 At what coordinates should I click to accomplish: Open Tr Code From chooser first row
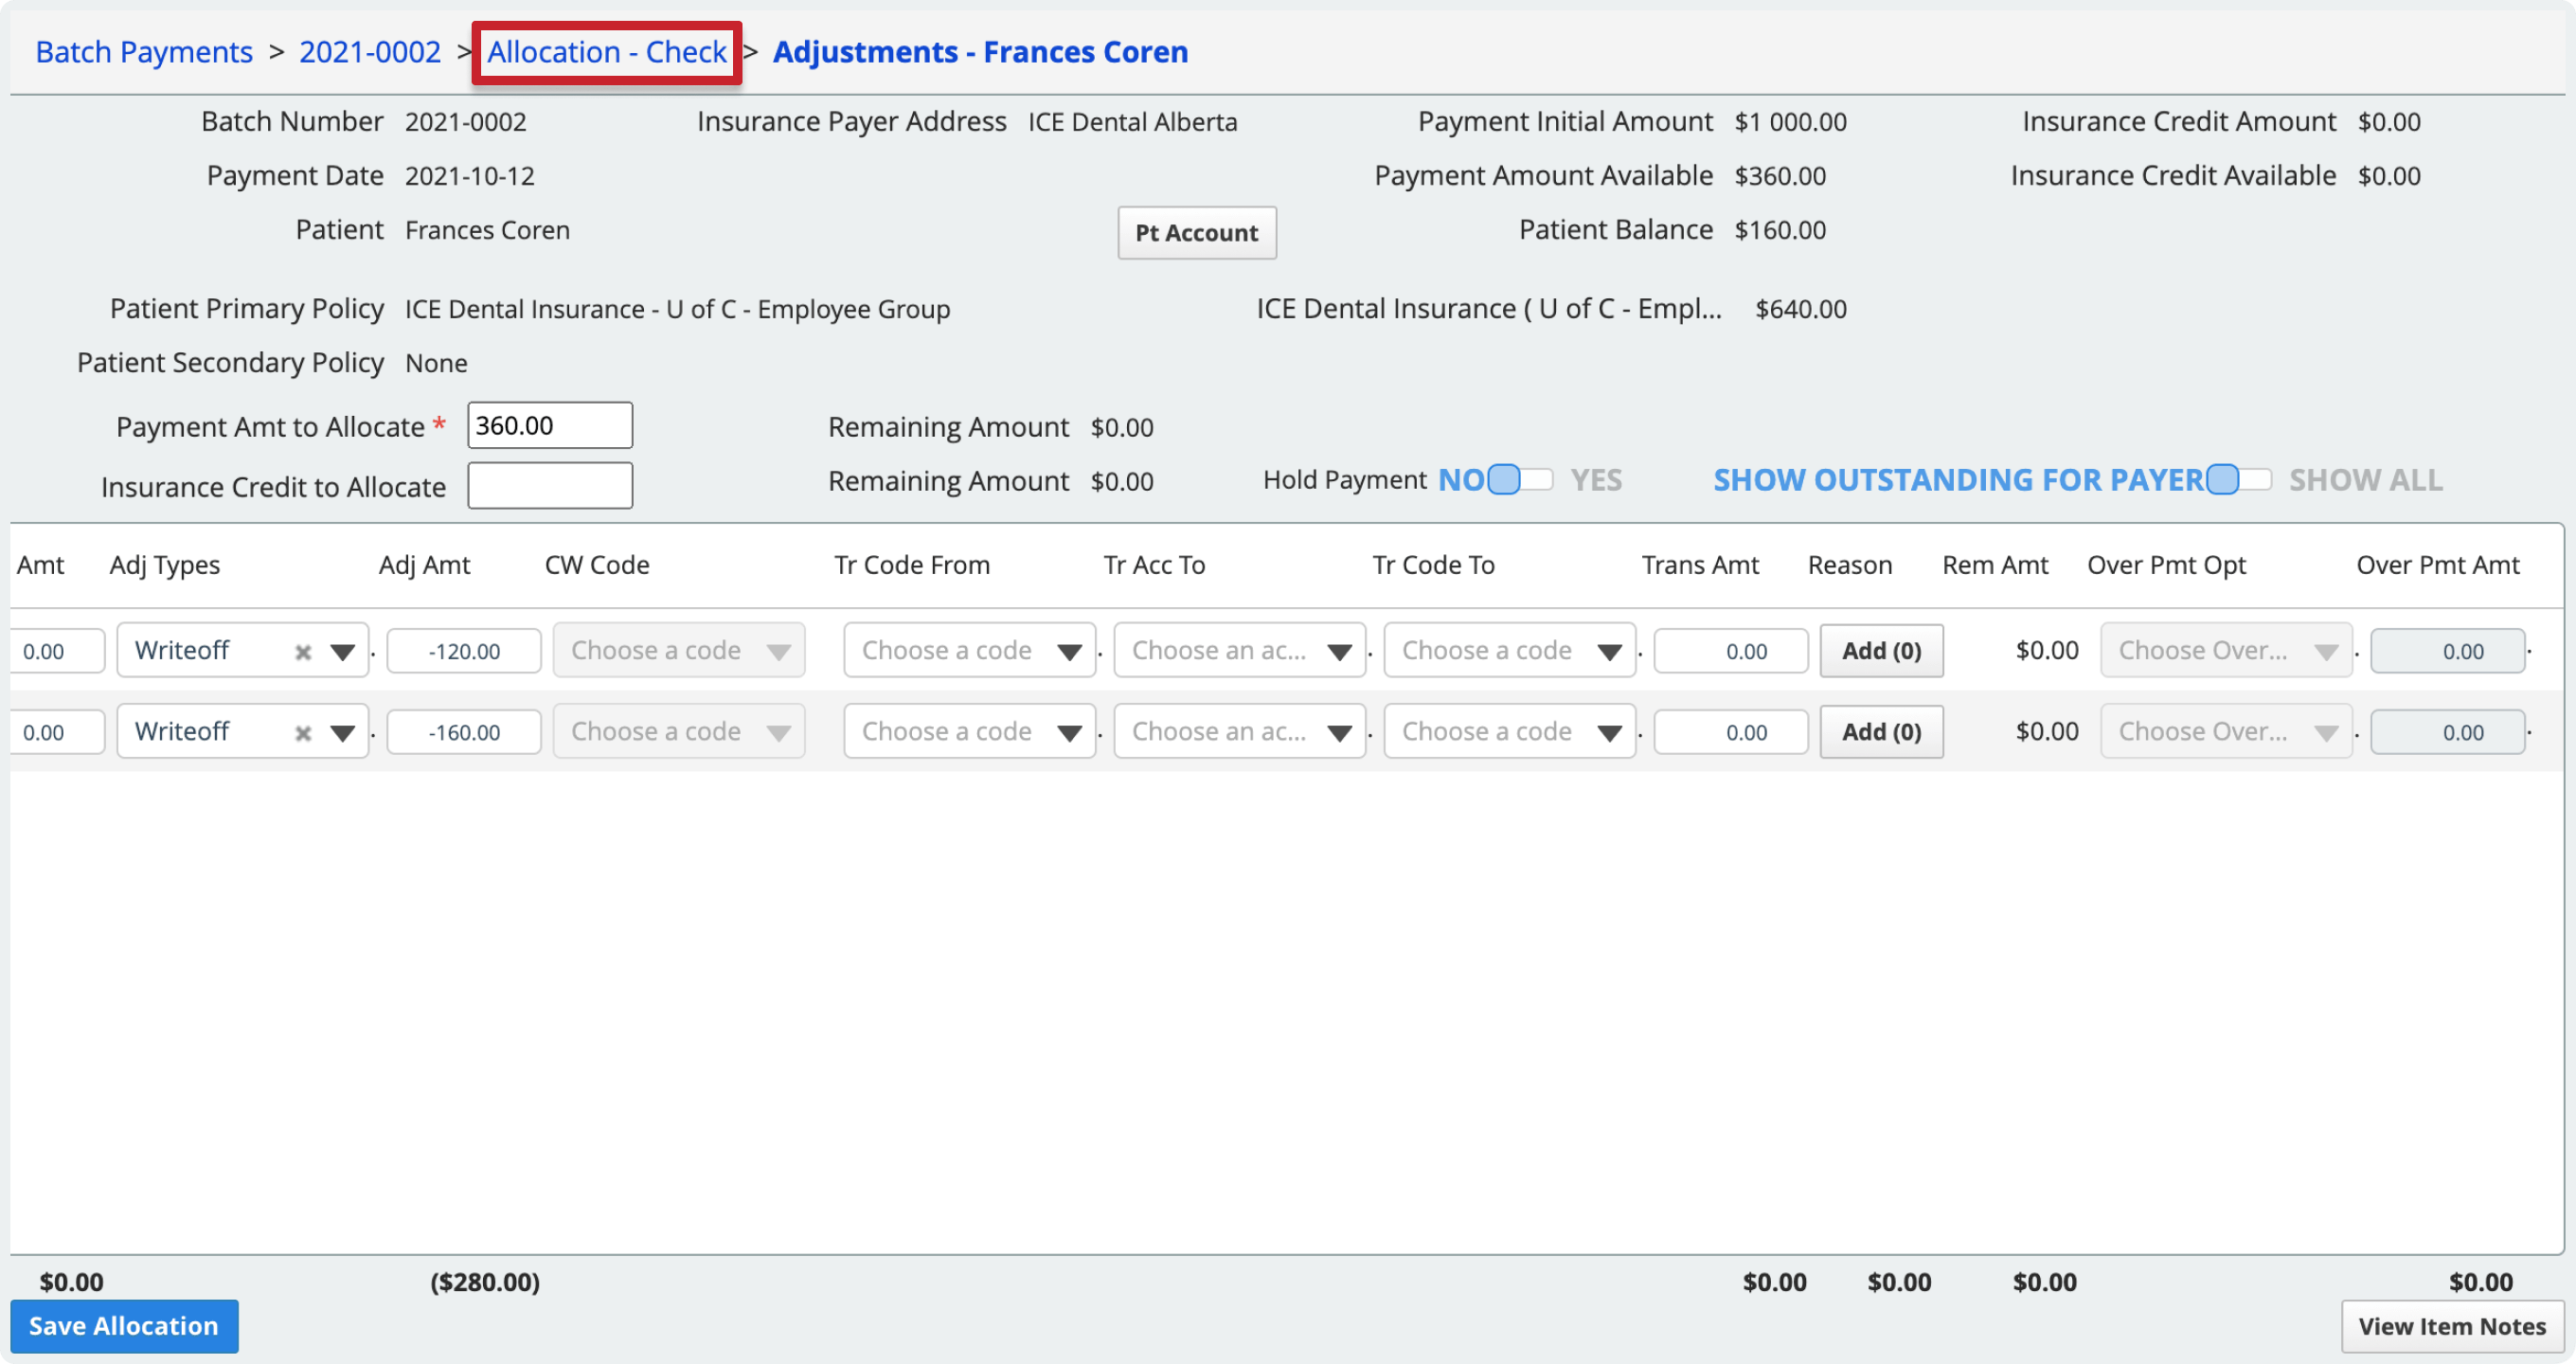(x=966, y=650)
